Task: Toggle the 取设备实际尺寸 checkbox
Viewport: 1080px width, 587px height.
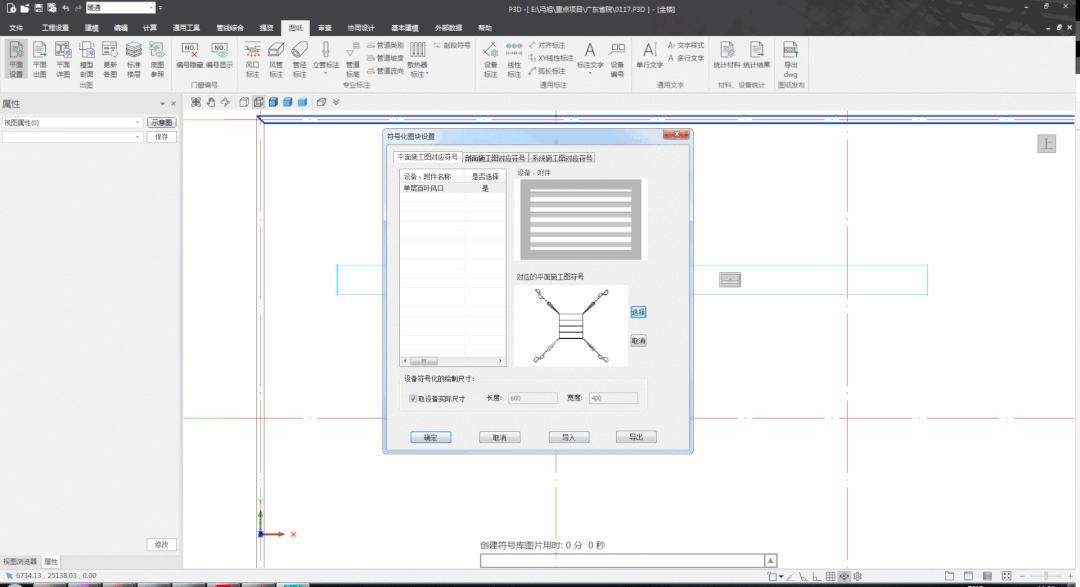Action: click(x=413, y=398)
